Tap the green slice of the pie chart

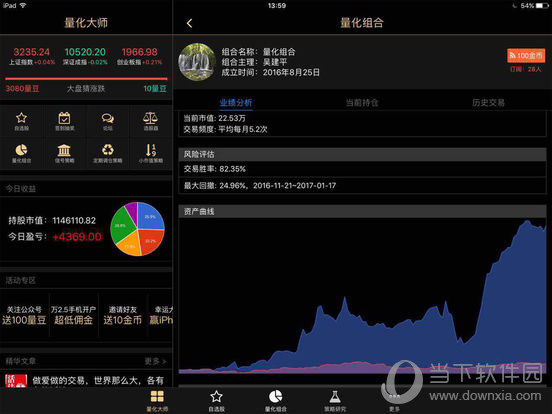coord(121,227)
